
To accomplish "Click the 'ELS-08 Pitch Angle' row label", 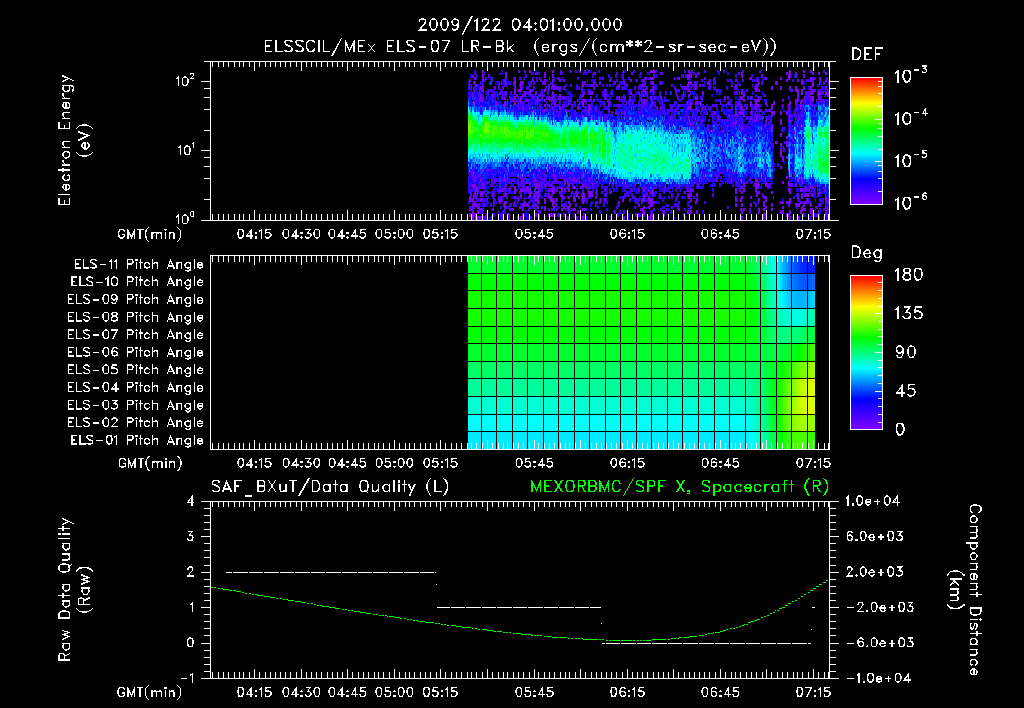I will [x=136, y=317].
